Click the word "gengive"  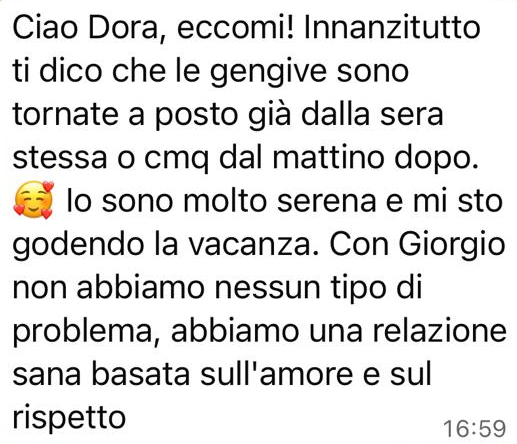[x=268, y=73]
